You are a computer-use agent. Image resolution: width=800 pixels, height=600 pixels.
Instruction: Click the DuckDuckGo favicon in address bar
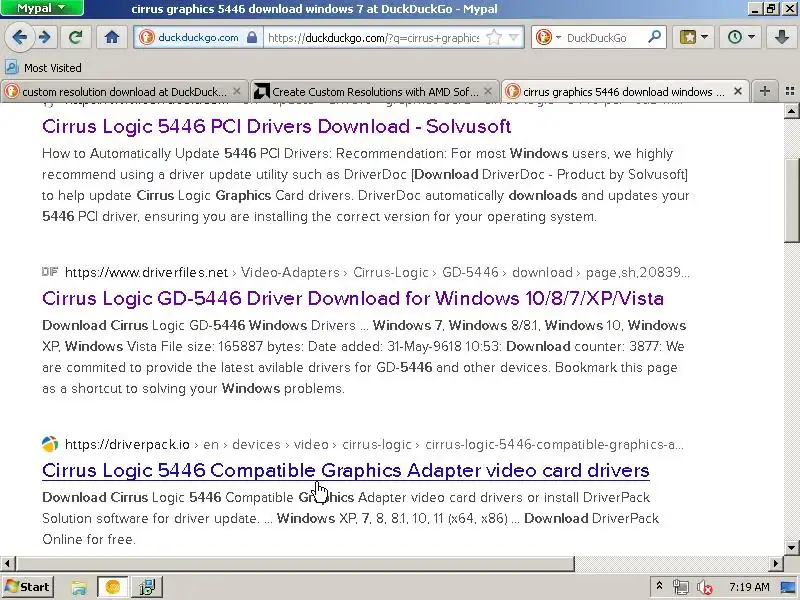click(x=147, y=37)
